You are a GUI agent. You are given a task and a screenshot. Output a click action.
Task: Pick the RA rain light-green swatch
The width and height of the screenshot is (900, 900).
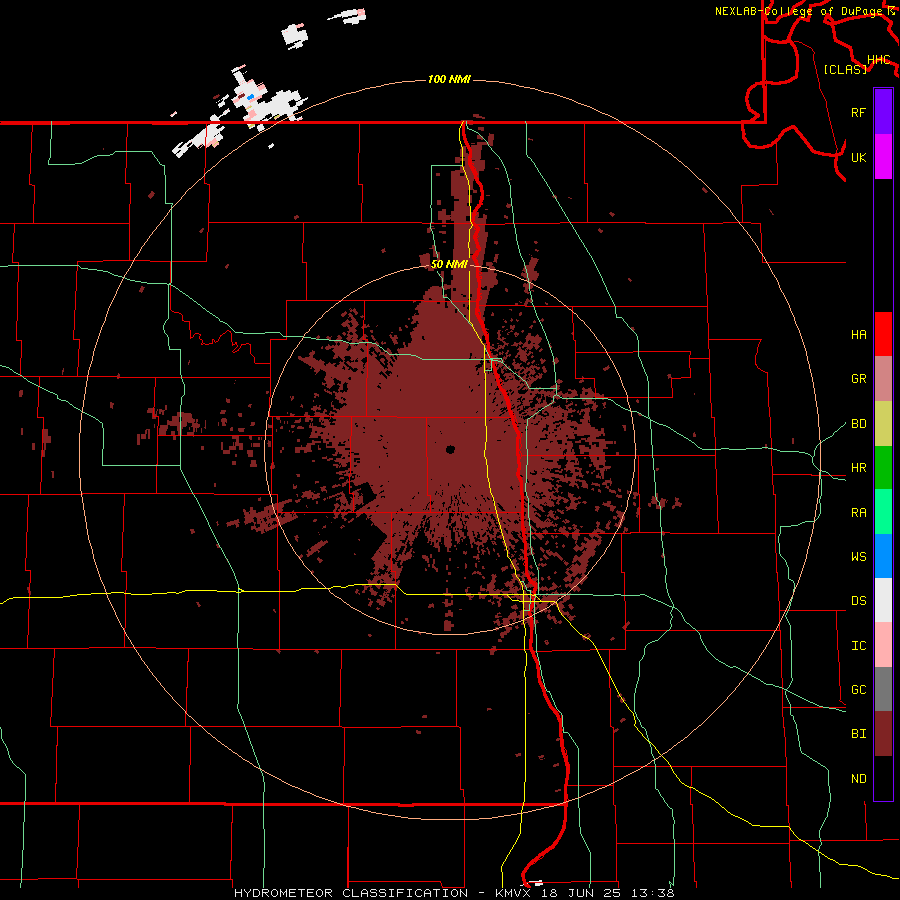pos(883,512)
